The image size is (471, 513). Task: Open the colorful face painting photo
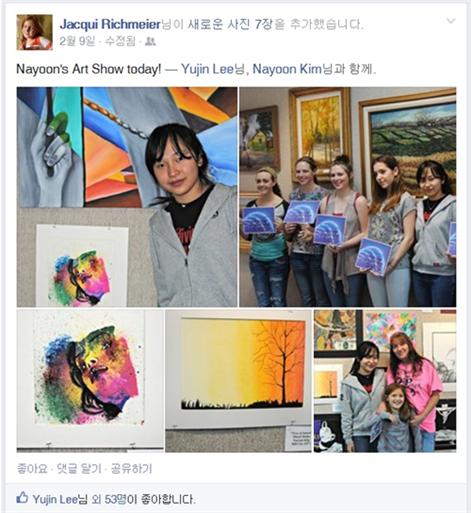(x=90, y=381)
